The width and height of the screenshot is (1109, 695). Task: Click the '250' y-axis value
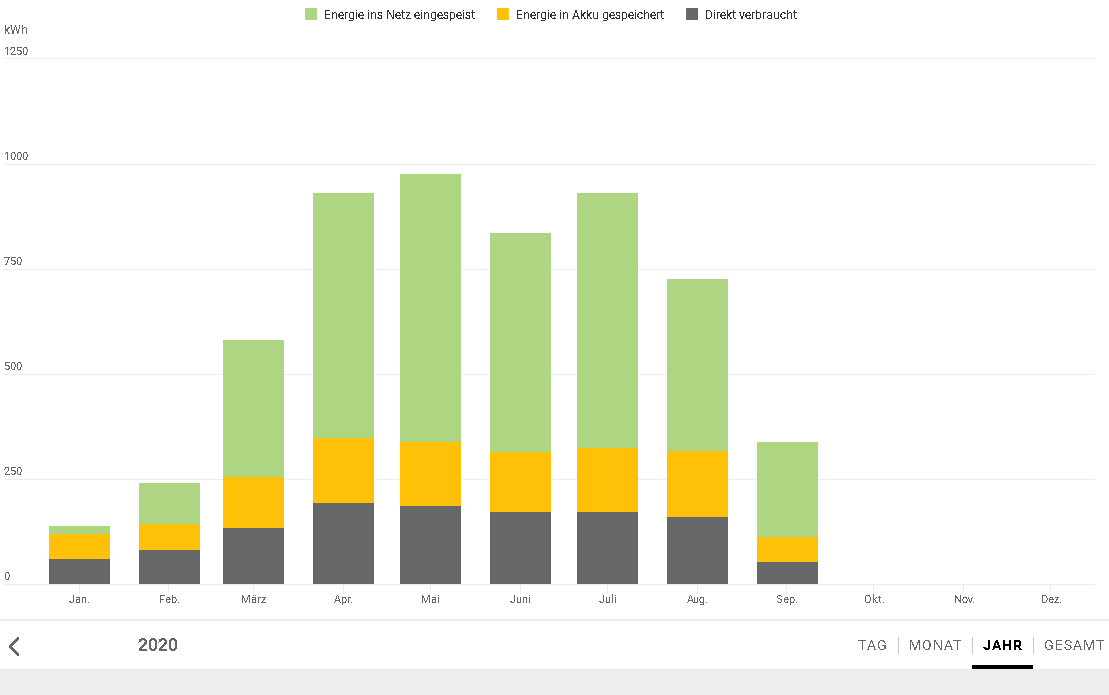pos(13,472)
